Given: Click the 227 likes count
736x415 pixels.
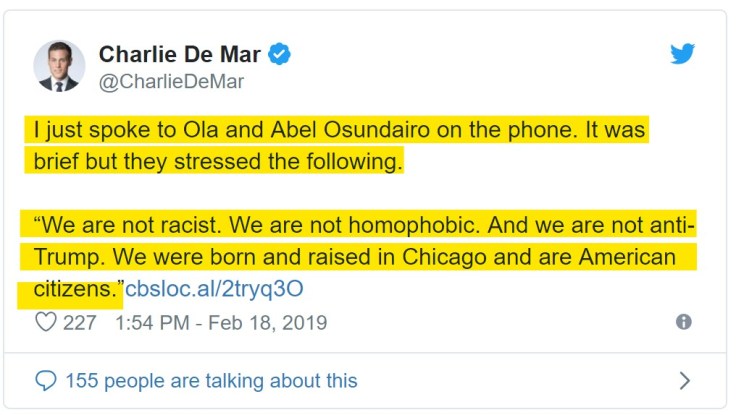Looking at the screenshot, I should [79, 323].
